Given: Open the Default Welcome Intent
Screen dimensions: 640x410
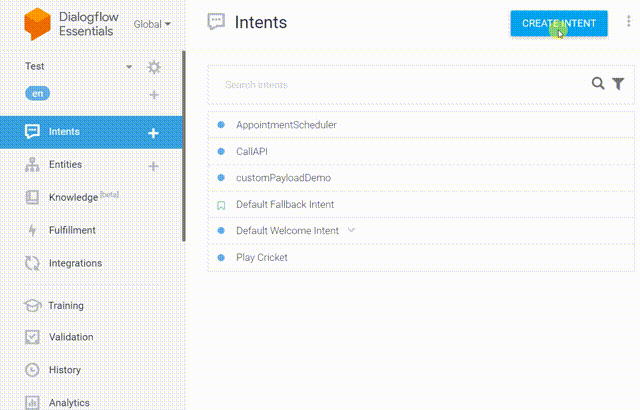Looking at the screenshot, I should pos(287,231).
